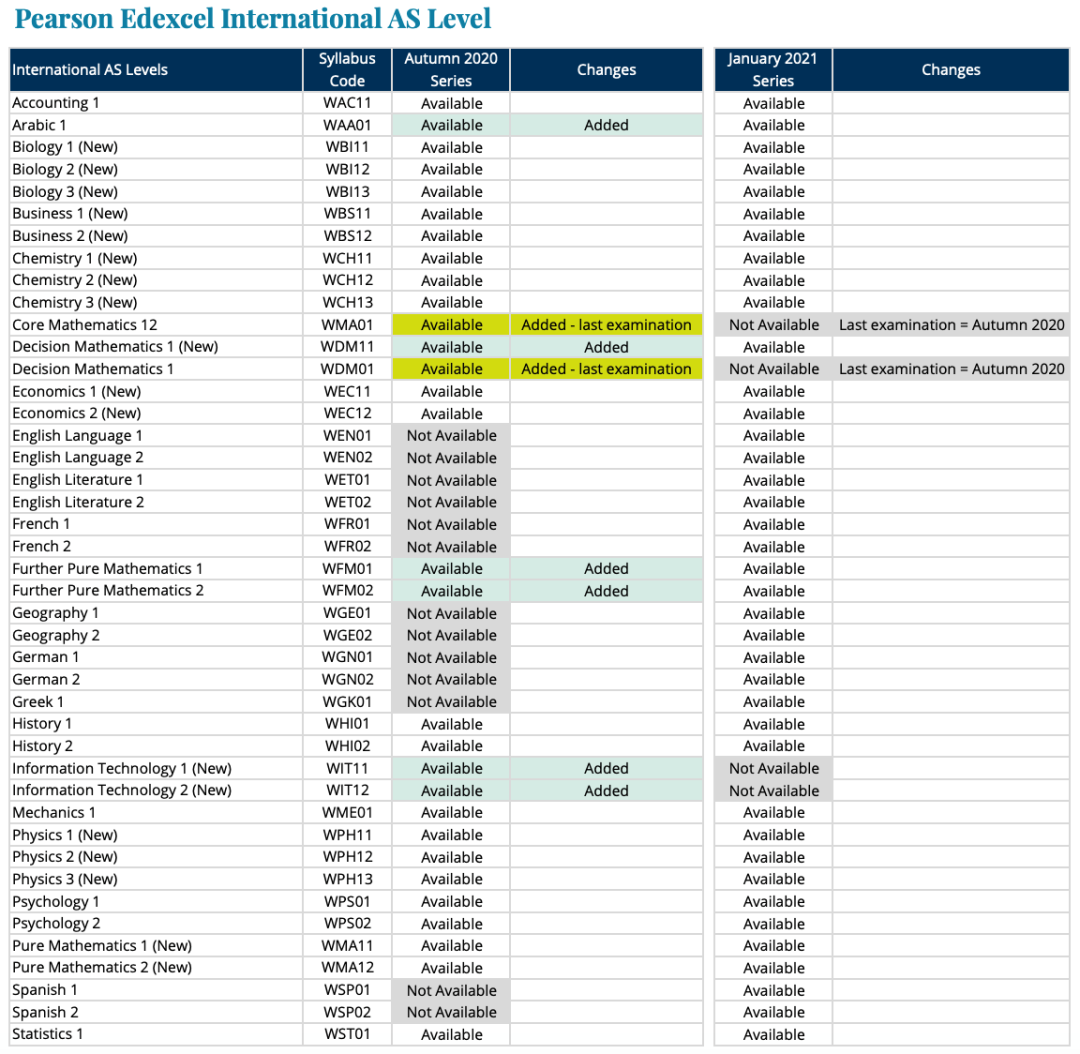The width and height of the screenshot is (1080, 1054).
Task: Click syllabus code WAA01
Action: coord(347,125)
